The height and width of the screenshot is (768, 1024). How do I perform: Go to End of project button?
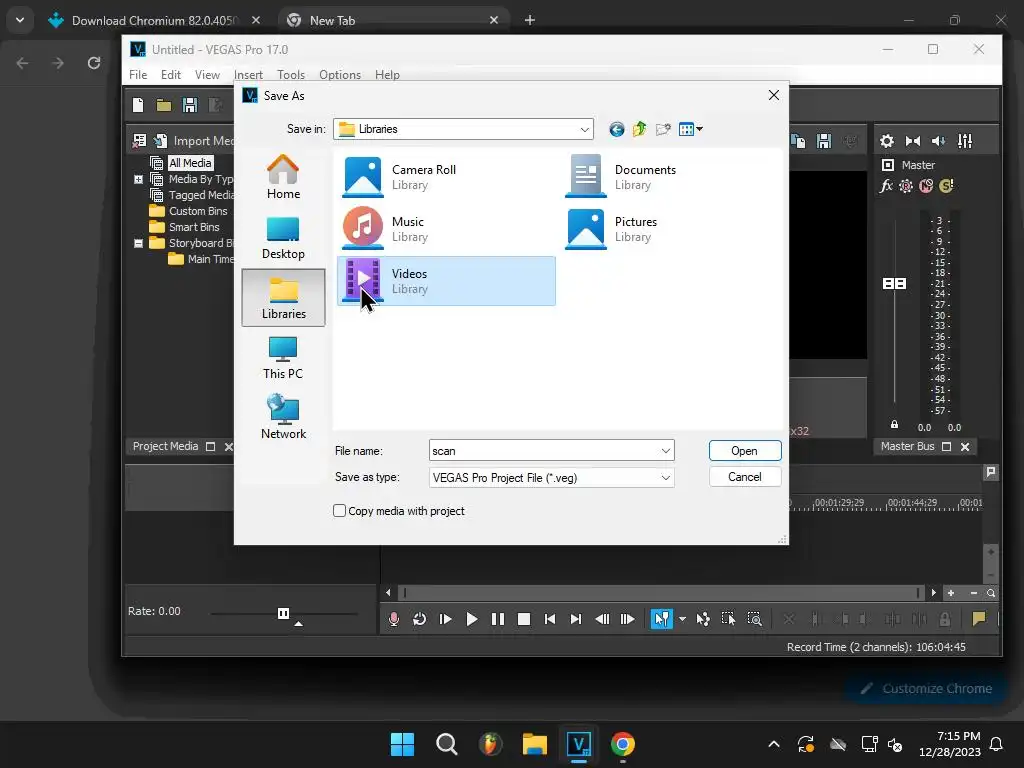(575, 619)
